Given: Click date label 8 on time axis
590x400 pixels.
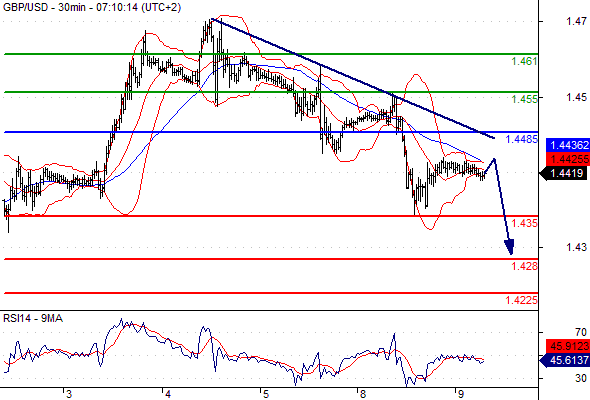Looking at the screenshot, I should tap(362, 394).
